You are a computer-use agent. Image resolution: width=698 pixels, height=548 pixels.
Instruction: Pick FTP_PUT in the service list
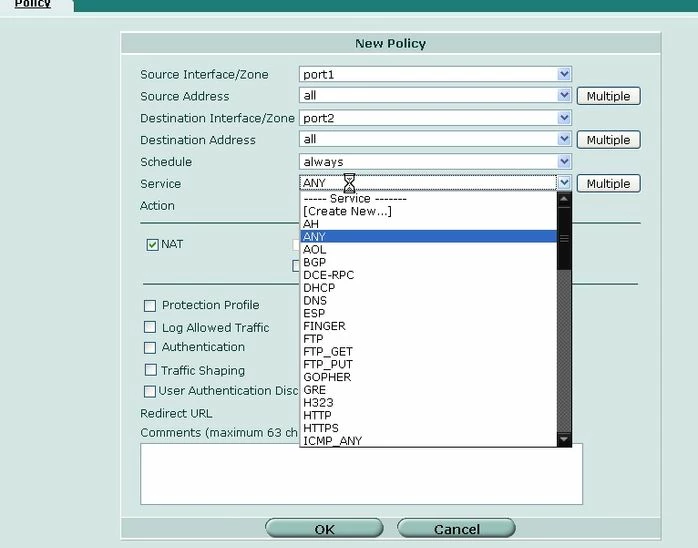(429, 364)
